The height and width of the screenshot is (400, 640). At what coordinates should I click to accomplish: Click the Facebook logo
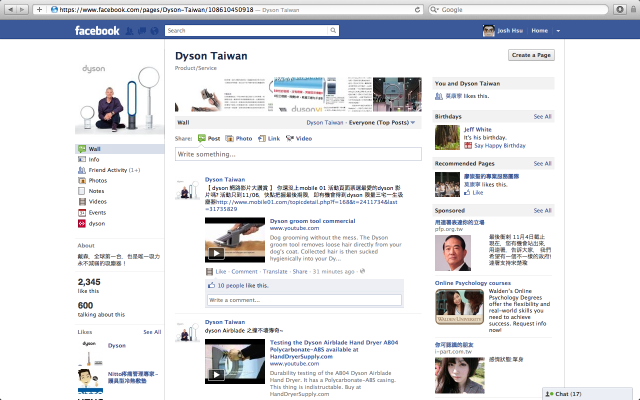(97, 31)
